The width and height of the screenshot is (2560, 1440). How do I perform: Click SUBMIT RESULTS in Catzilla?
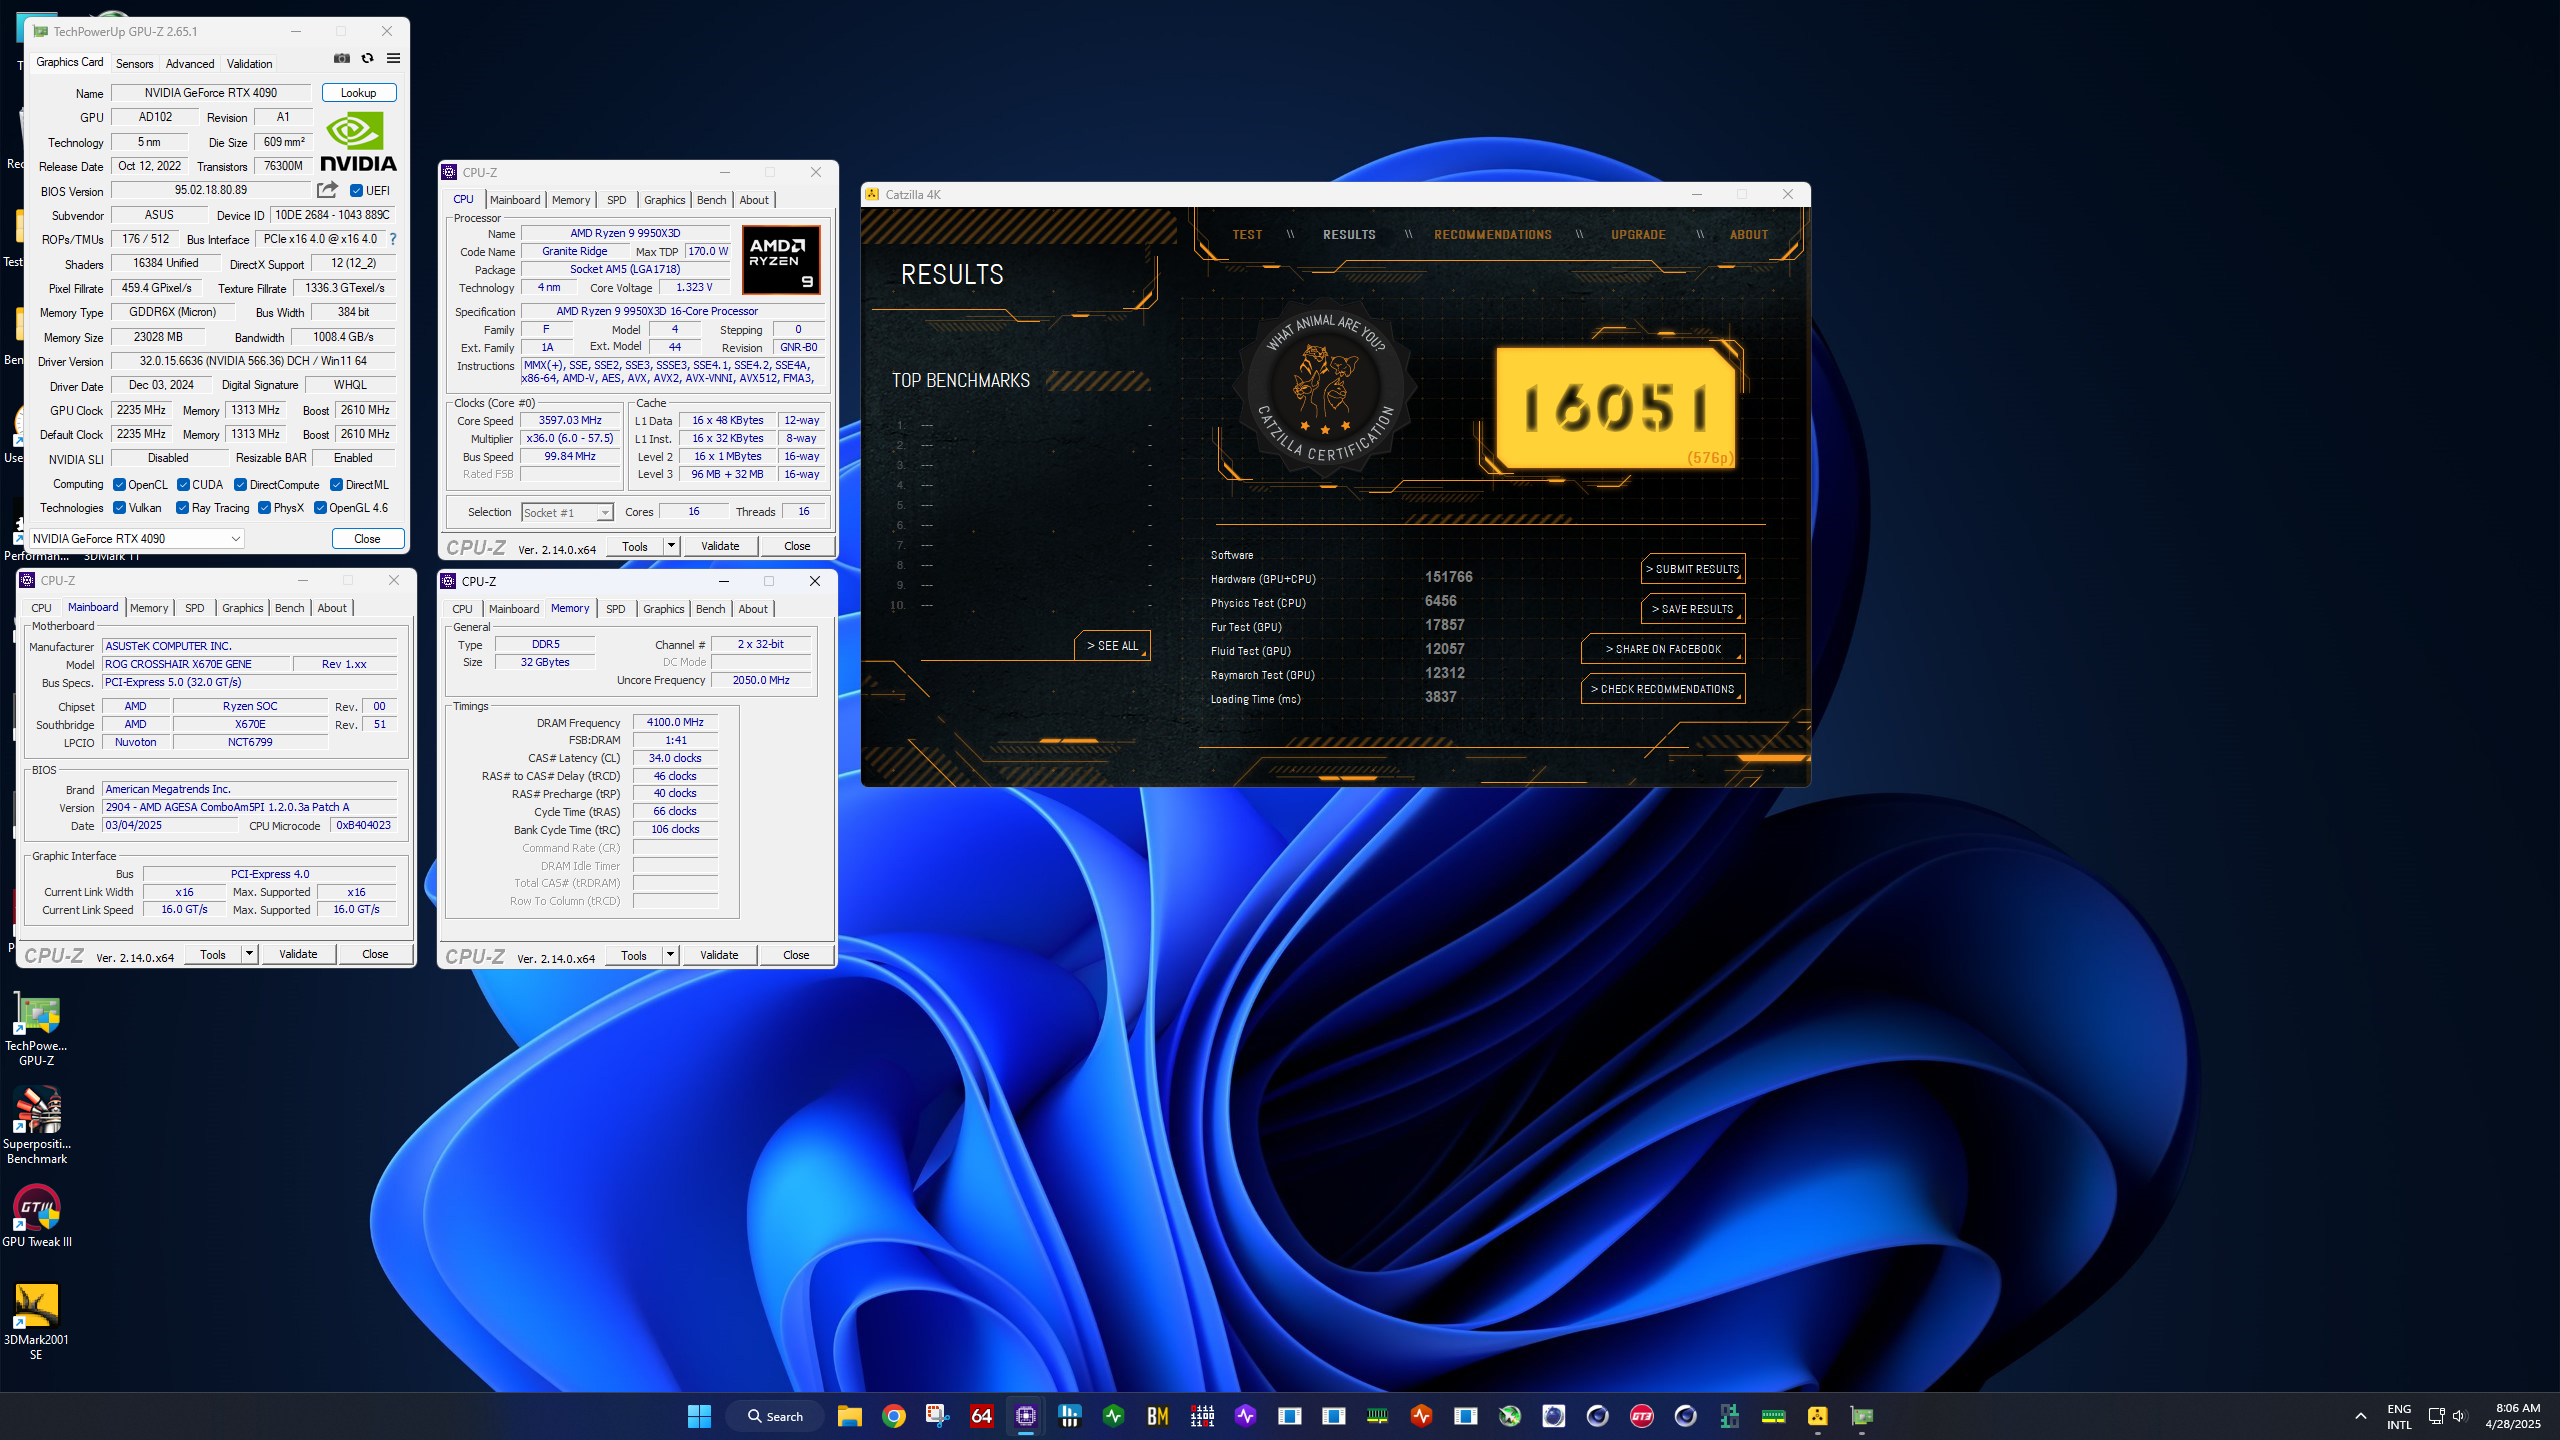click(1693, 569)
